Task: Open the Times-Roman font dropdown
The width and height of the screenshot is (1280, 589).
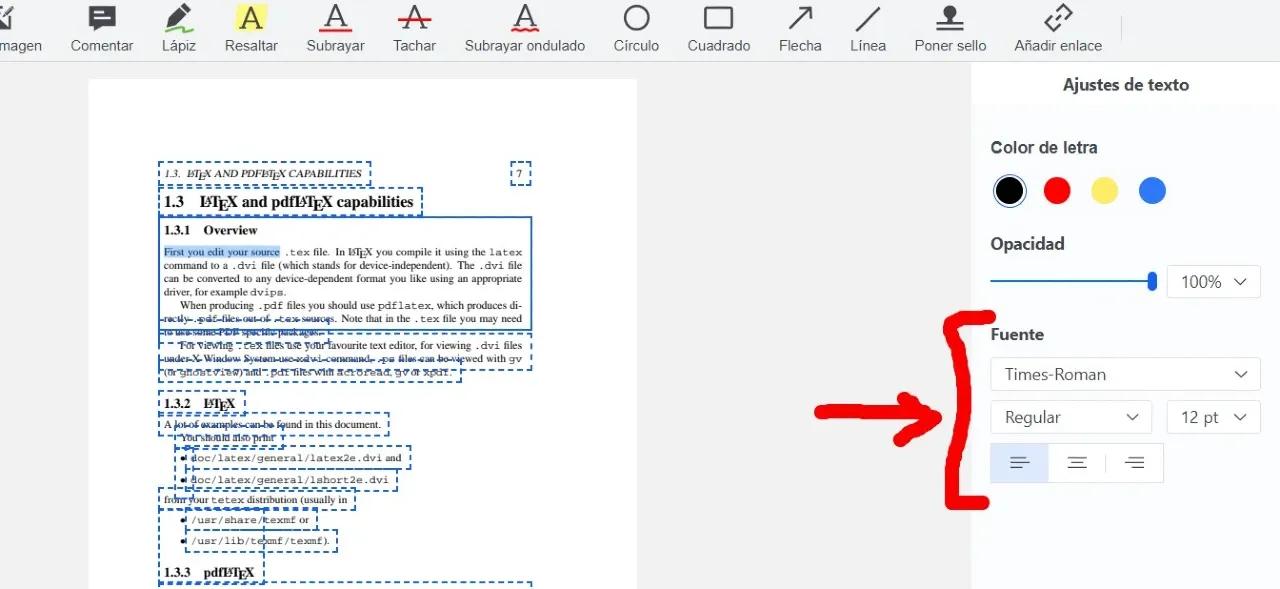Action: (x=1125, y=375)
